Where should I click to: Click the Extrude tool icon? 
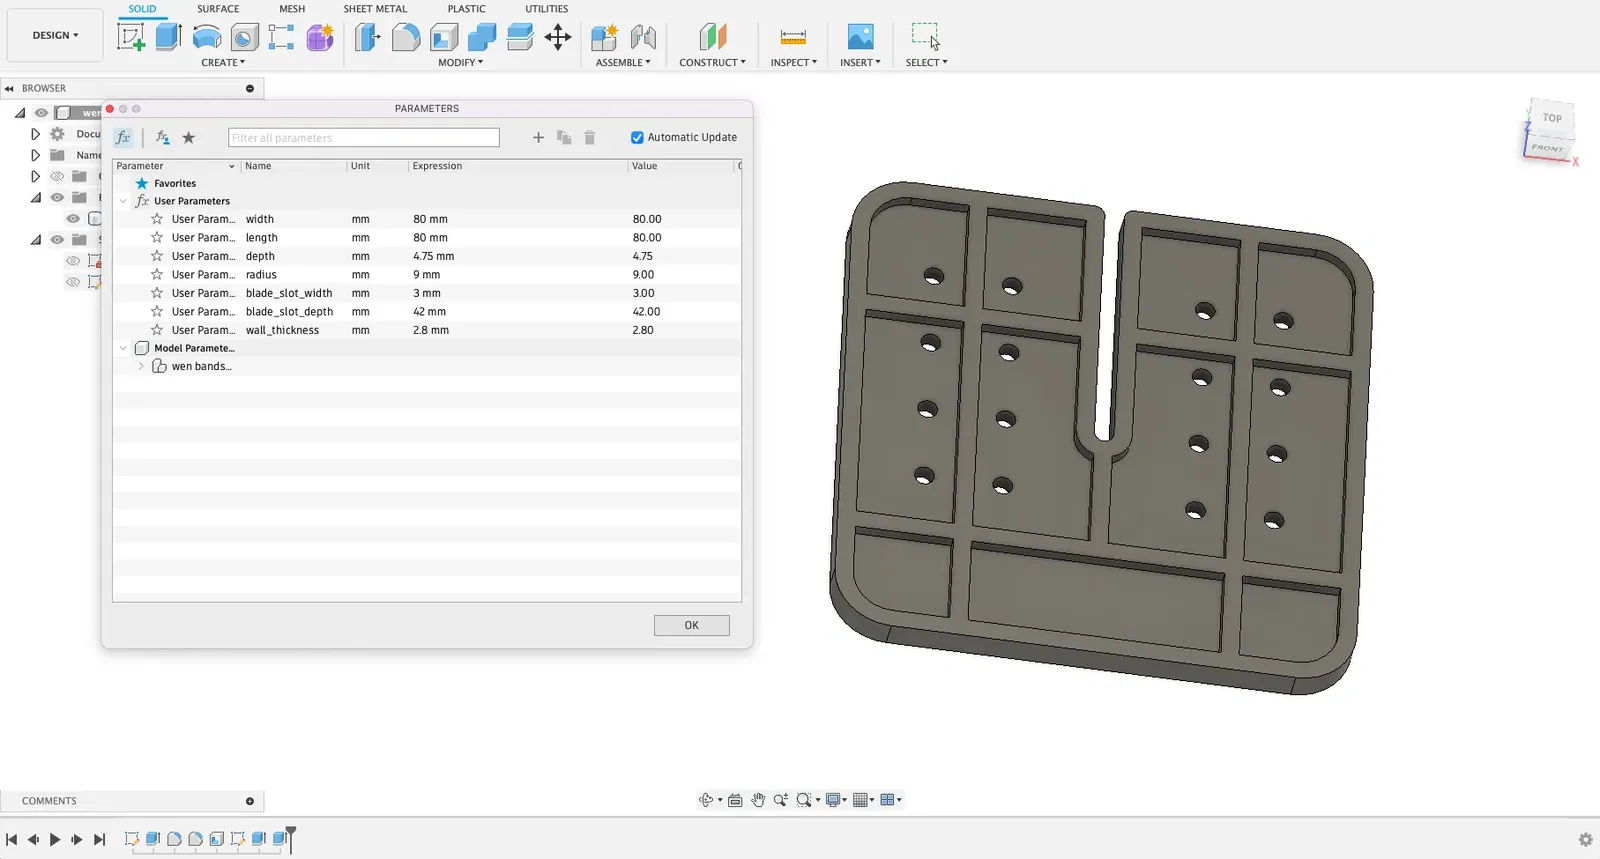(168, 37)
